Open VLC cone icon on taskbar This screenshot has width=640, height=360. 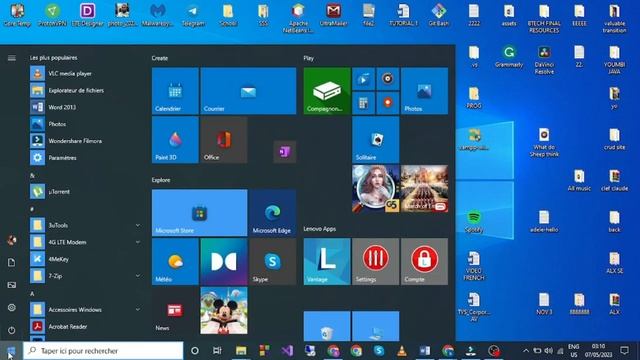pos(402,351)
